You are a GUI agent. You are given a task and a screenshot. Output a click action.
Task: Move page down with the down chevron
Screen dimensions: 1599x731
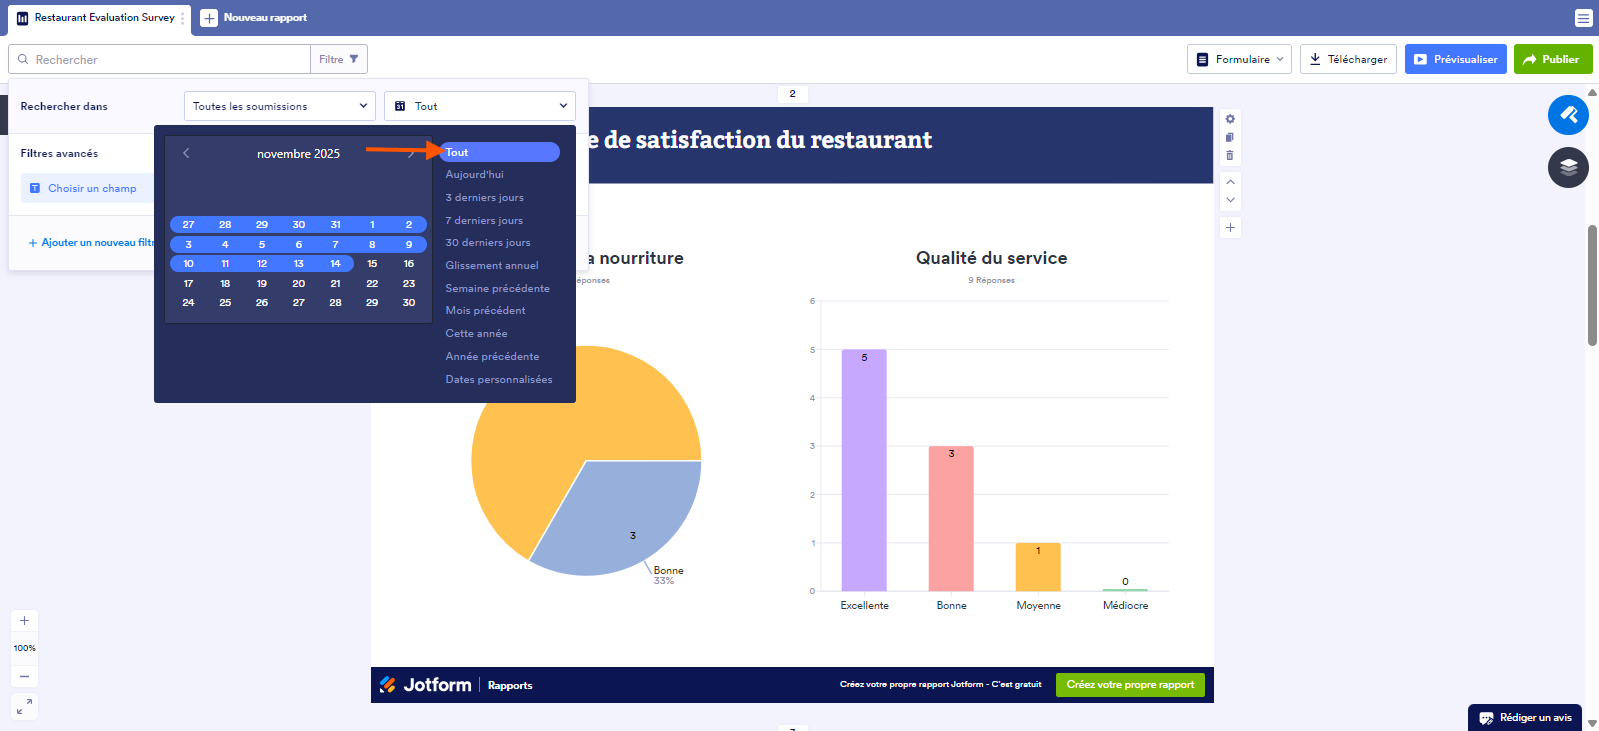click(1230, 200)
